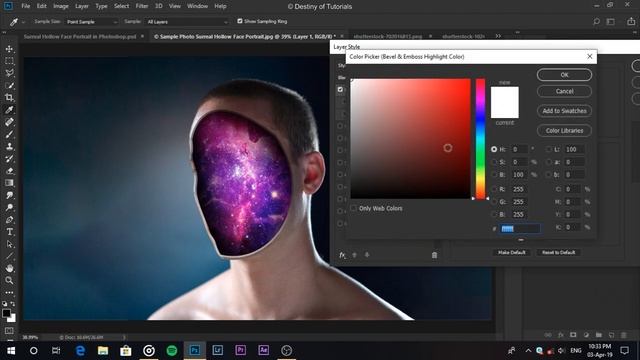Expand the tool preset picker arrow

coord(23,22)
